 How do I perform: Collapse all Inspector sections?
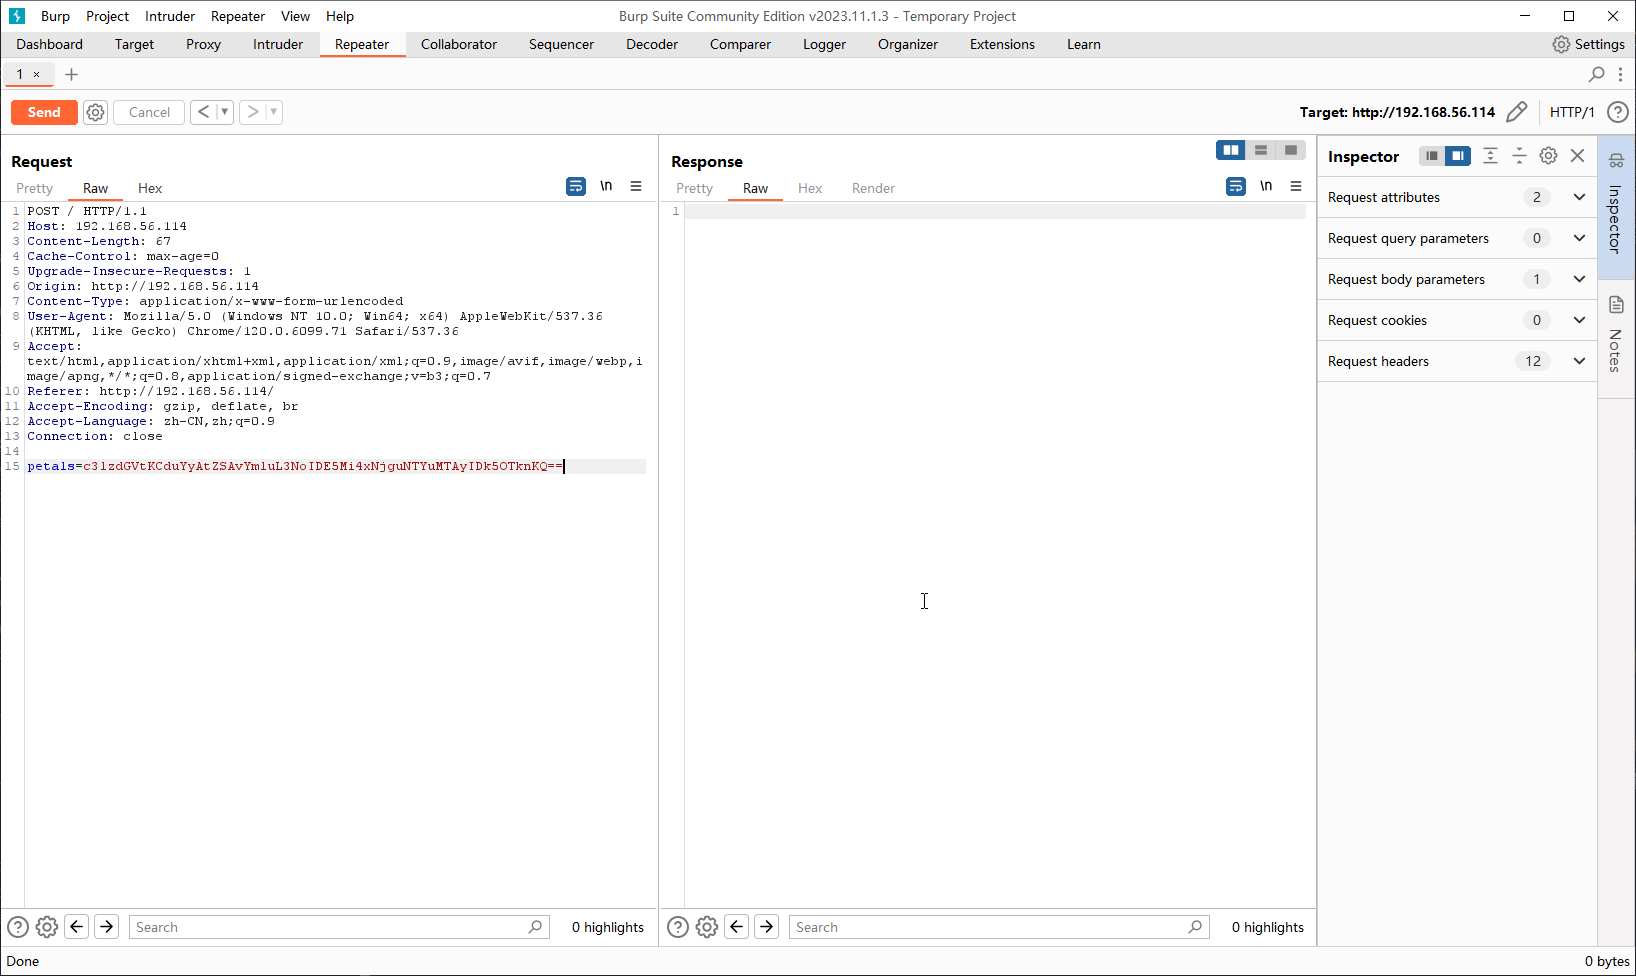coord(1519,156)
